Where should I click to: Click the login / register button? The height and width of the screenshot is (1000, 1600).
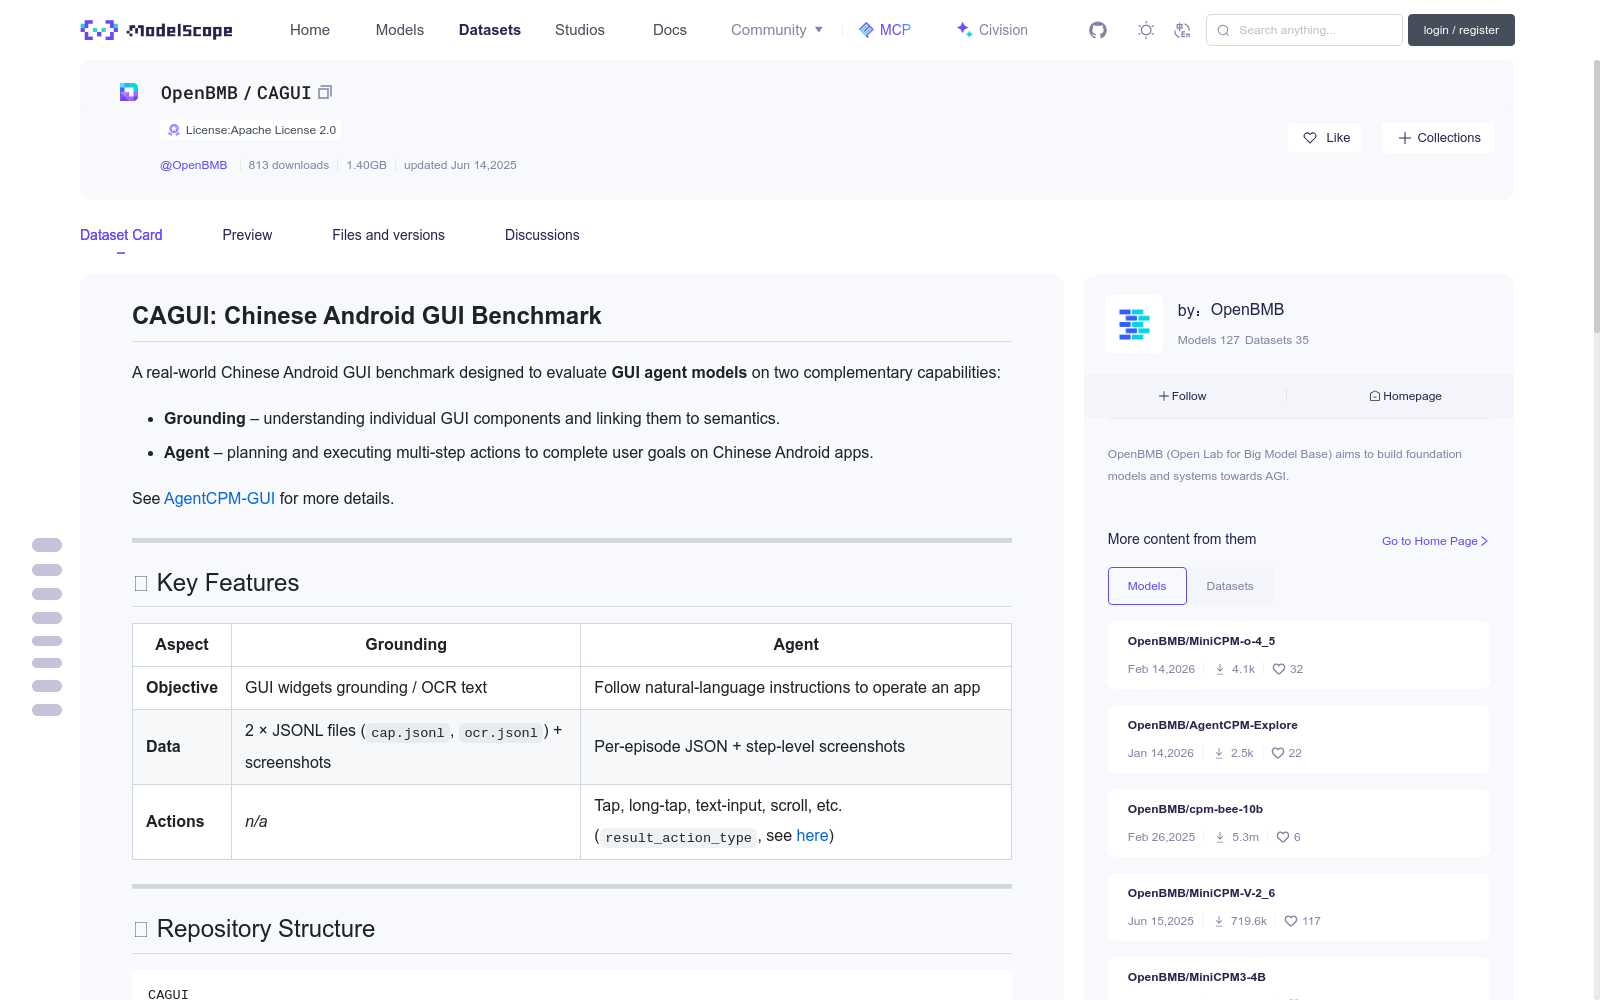1461,30
